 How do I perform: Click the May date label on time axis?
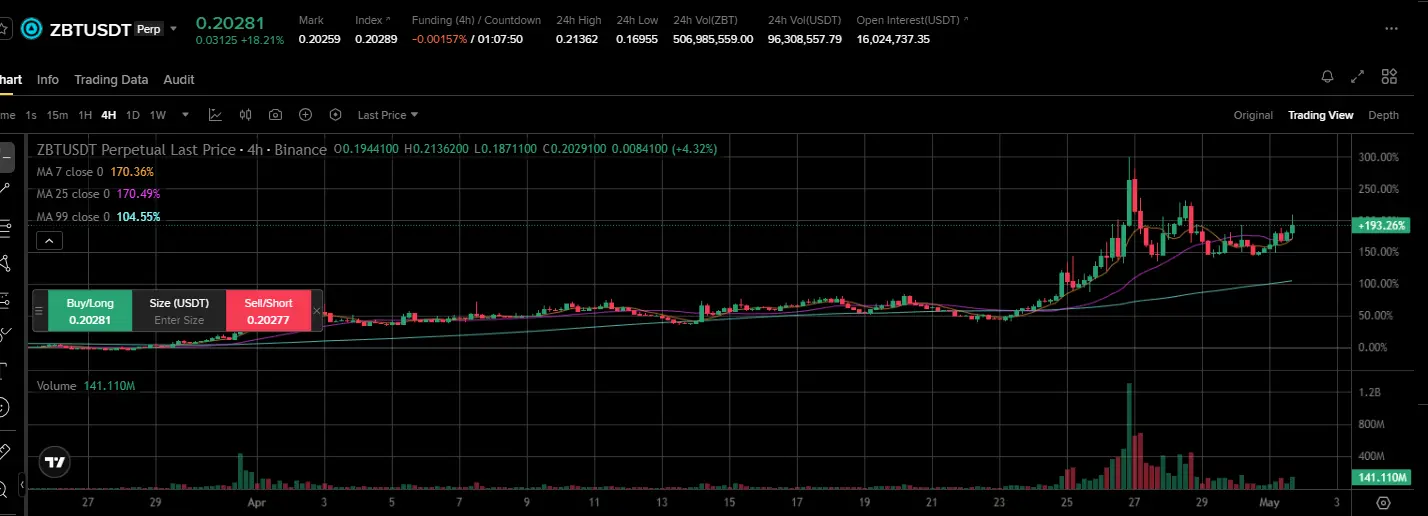(x=1270, y=502)
